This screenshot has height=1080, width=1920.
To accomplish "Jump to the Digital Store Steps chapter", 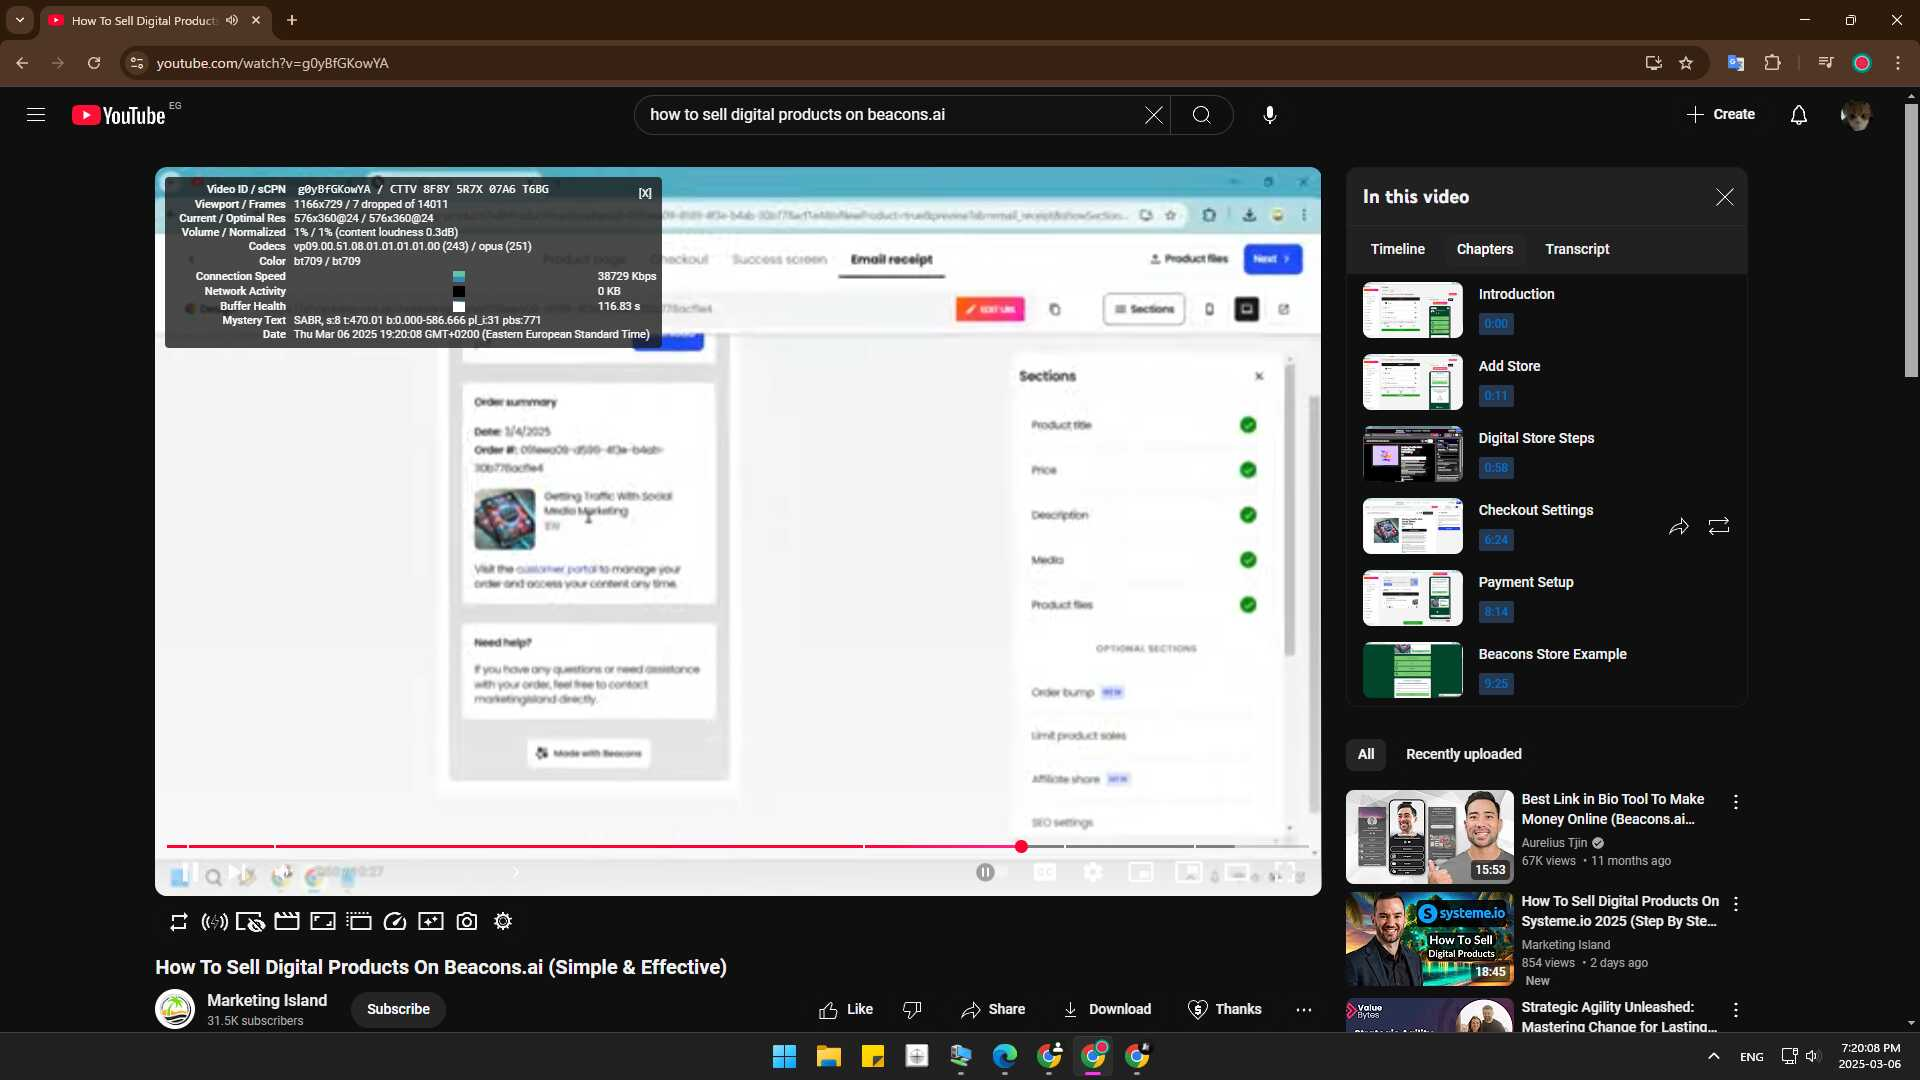I will pyautogui.click(x=1545, y=454).
